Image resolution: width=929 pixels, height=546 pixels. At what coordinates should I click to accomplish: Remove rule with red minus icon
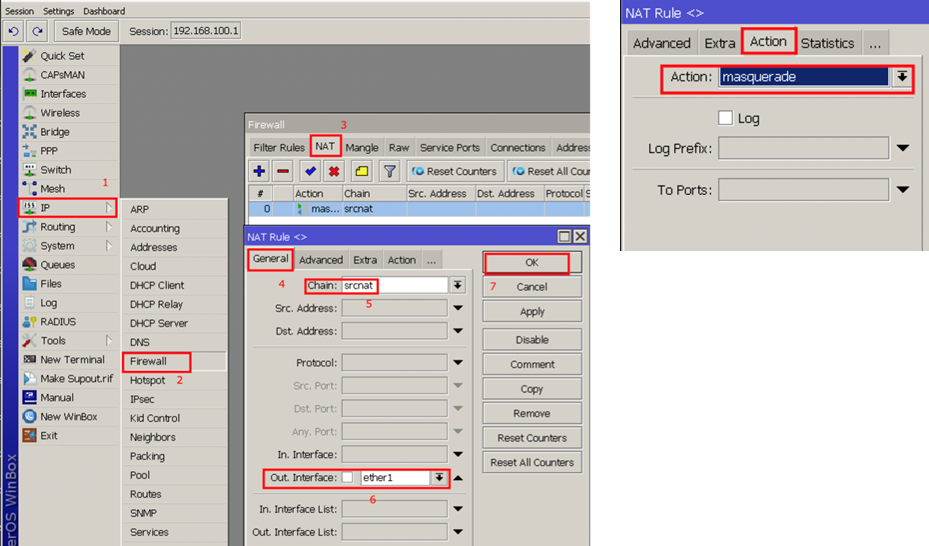point(283,171)
